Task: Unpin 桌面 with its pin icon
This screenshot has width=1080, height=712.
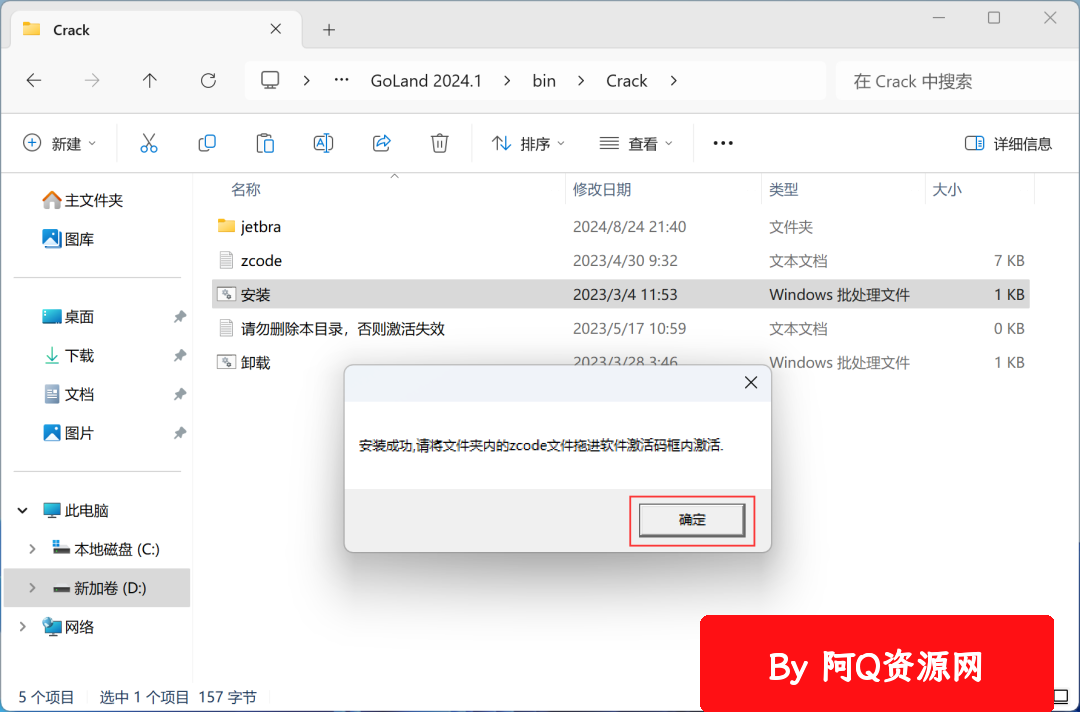Action: click(x=180, y=317)
